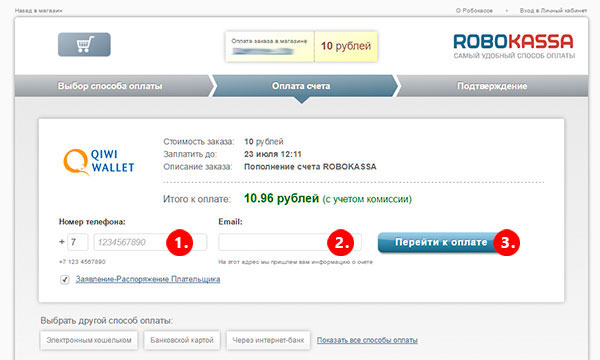
Task: Click the Выбрать другой способ оплаты heading
Action: coord(106,321)
